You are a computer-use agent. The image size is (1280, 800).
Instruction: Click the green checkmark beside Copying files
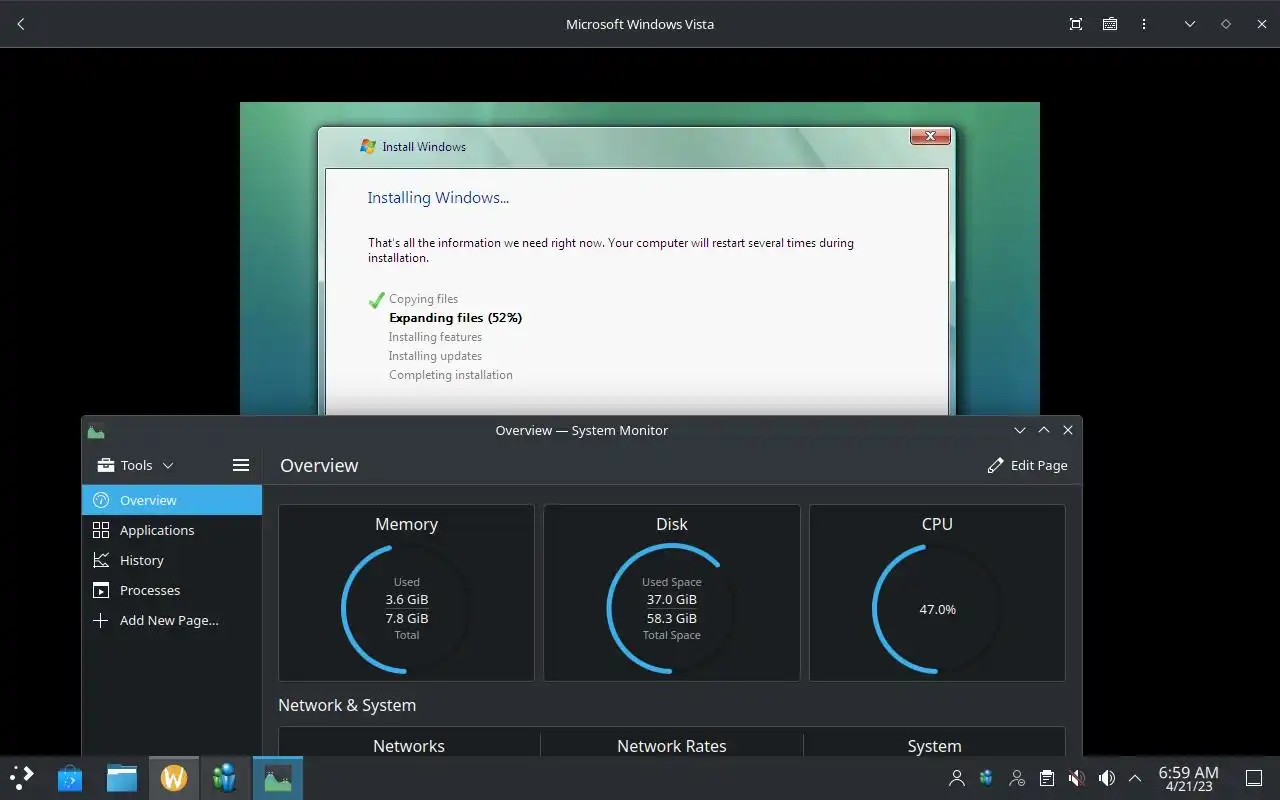(x=376, y=299)
